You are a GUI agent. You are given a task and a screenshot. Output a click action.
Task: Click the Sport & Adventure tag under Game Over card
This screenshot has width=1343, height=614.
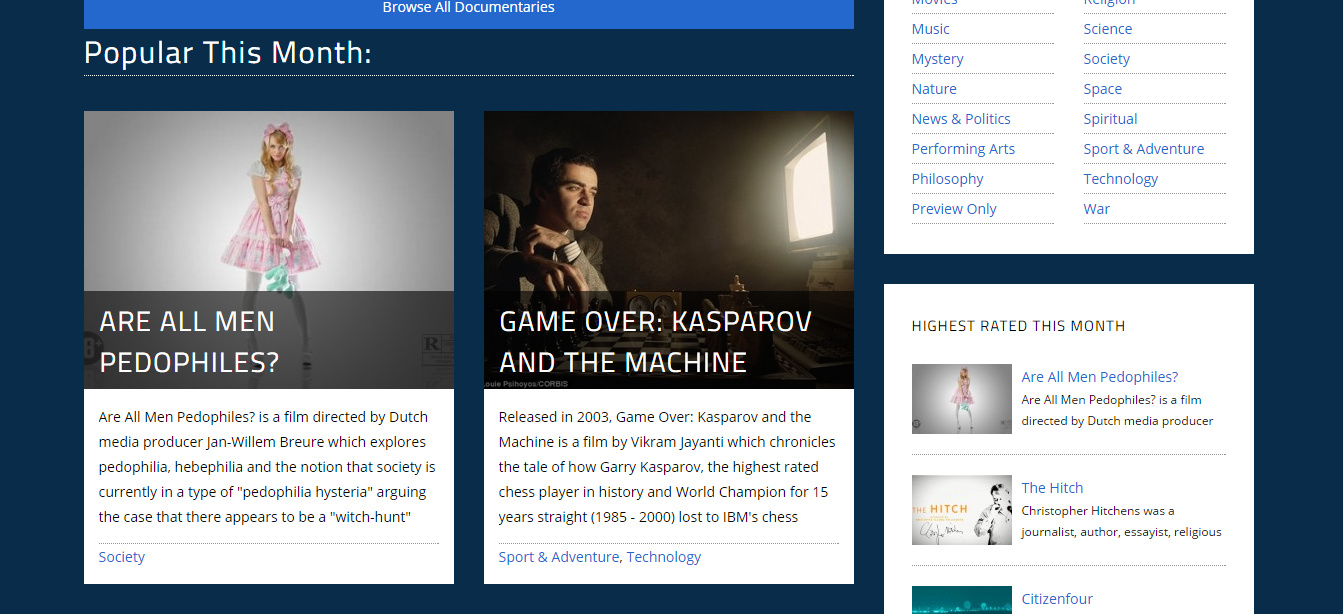[559, 557]
